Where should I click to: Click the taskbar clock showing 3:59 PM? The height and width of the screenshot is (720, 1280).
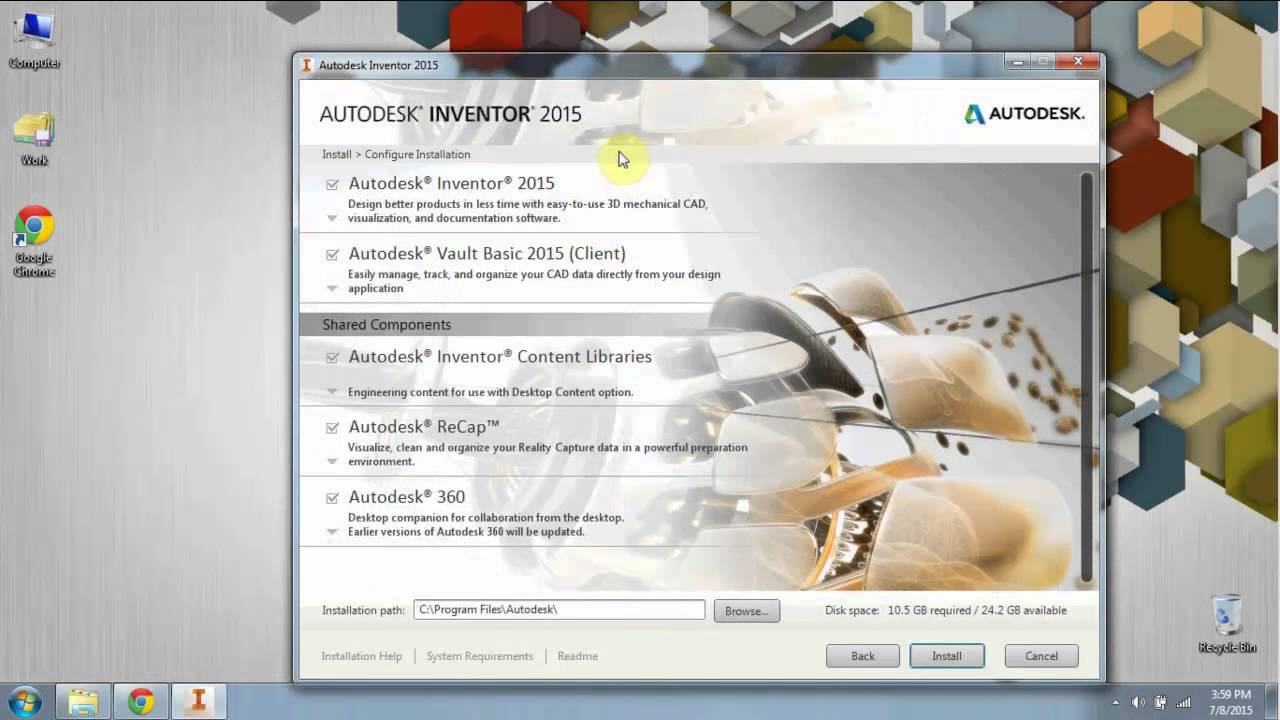(x=1230, y=701)
